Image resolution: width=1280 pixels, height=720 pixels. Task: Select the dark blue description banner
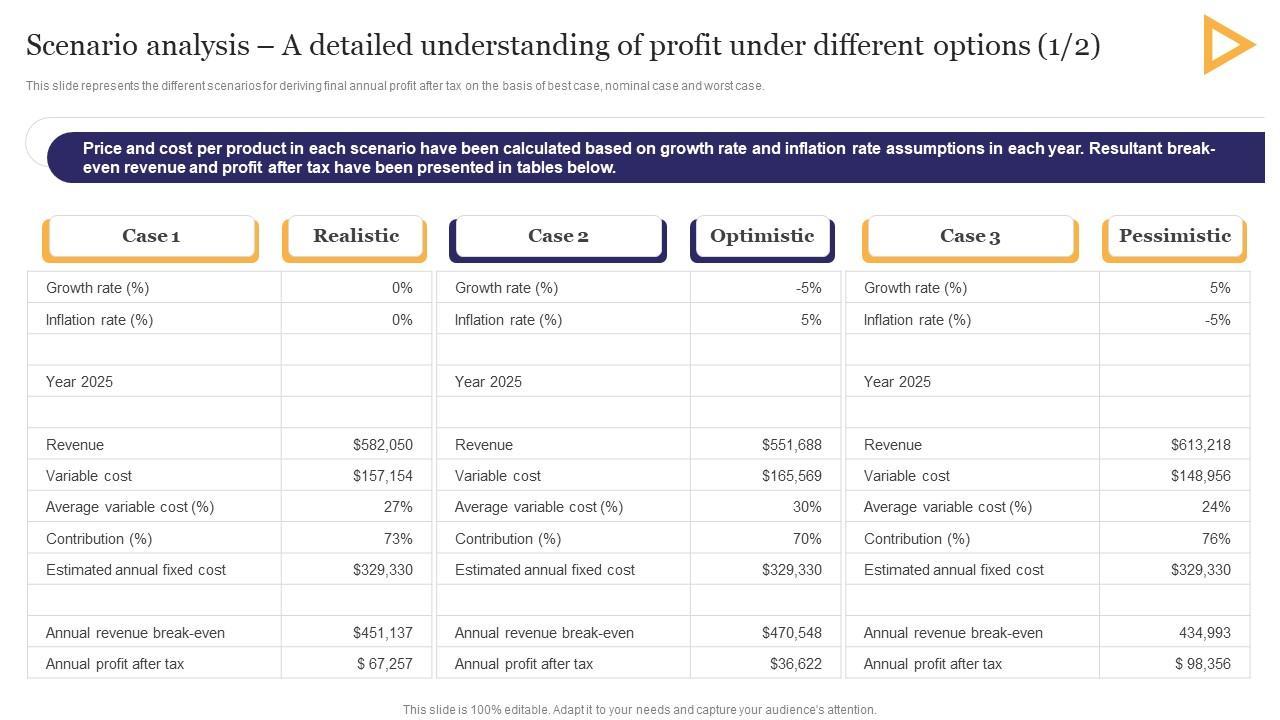click(650, 158)
